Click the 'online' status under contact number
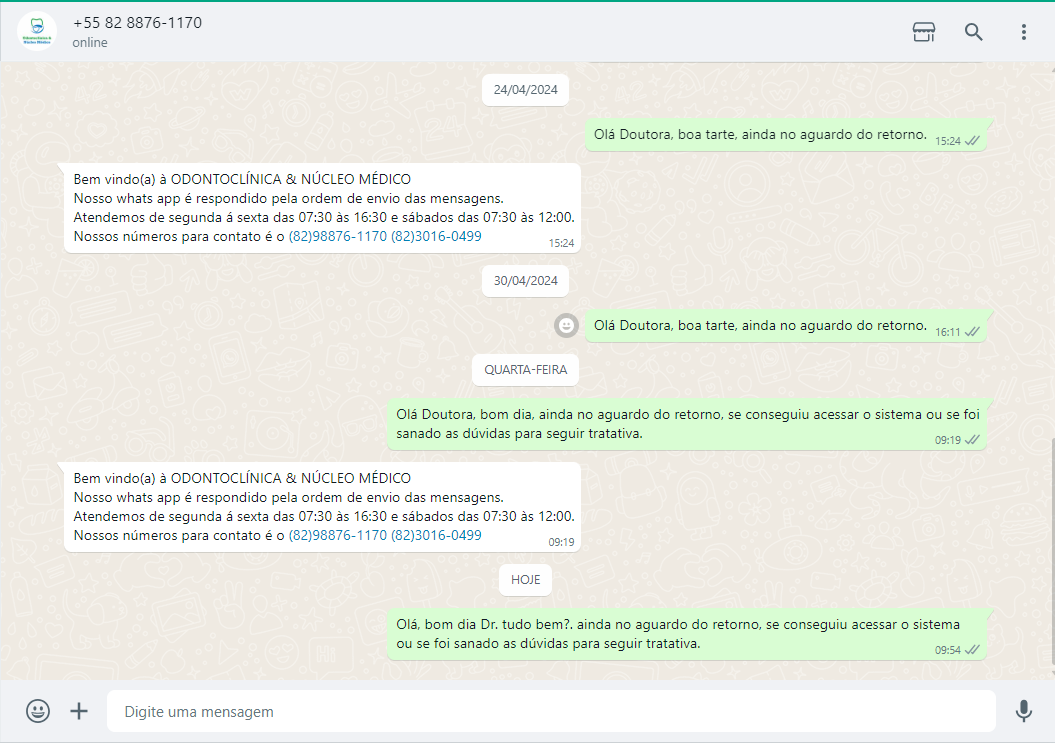 tap(90, 42)
